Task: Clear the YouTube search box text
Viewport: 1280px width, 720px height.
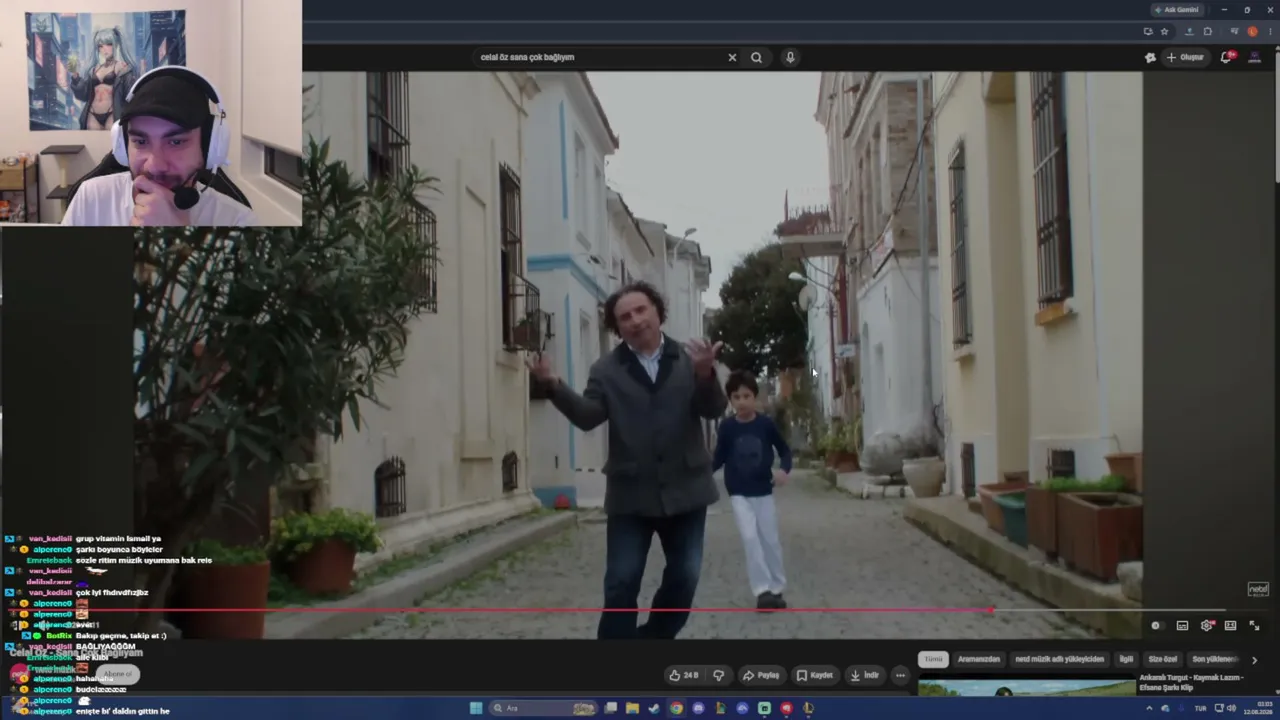Action: [732, 57]
